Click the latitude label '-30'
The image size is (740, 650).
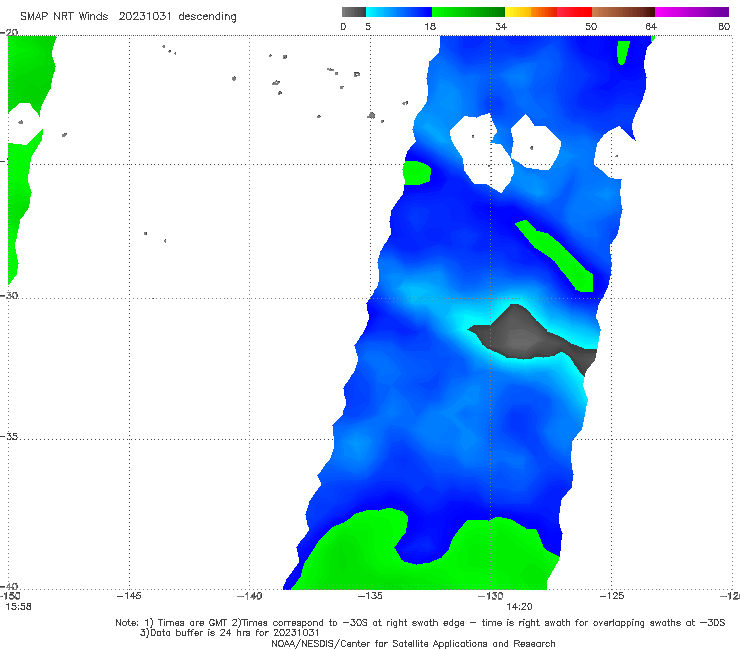pos(9,295)
